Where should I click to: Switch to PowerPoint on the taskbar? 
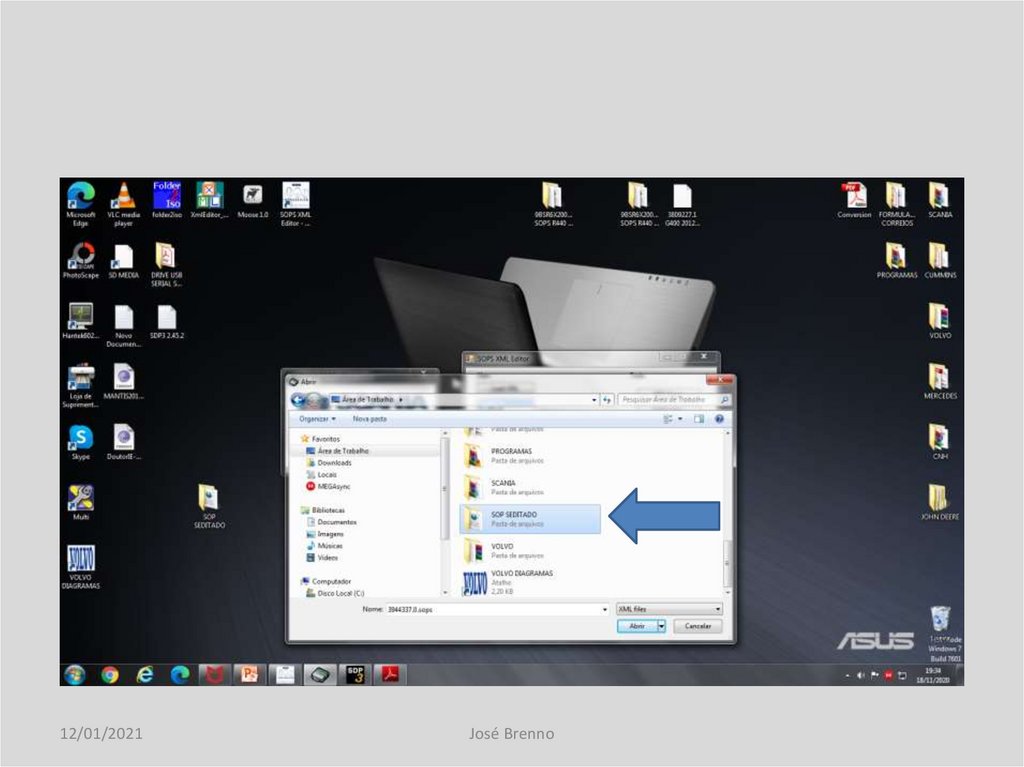[249, 674]
